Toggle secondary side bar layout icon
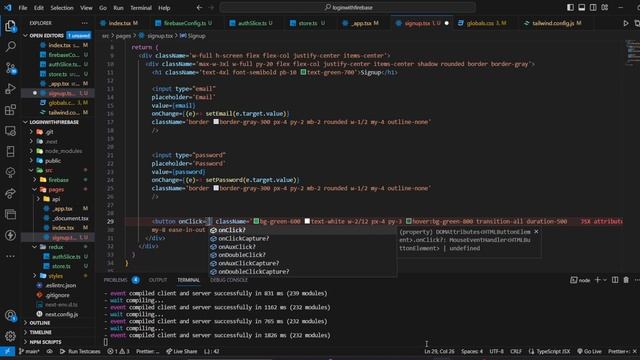Image resolution: width=640 pixels, height=360 pixels. pos(593,7)
